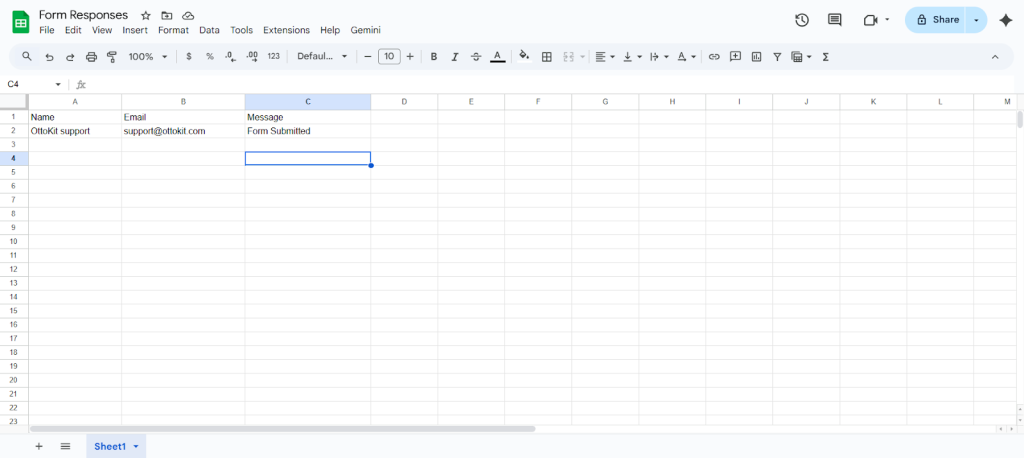Open the 100% zoom dropdown
The height and width of the screenshot is (458, 1024).
coord(147,57)
